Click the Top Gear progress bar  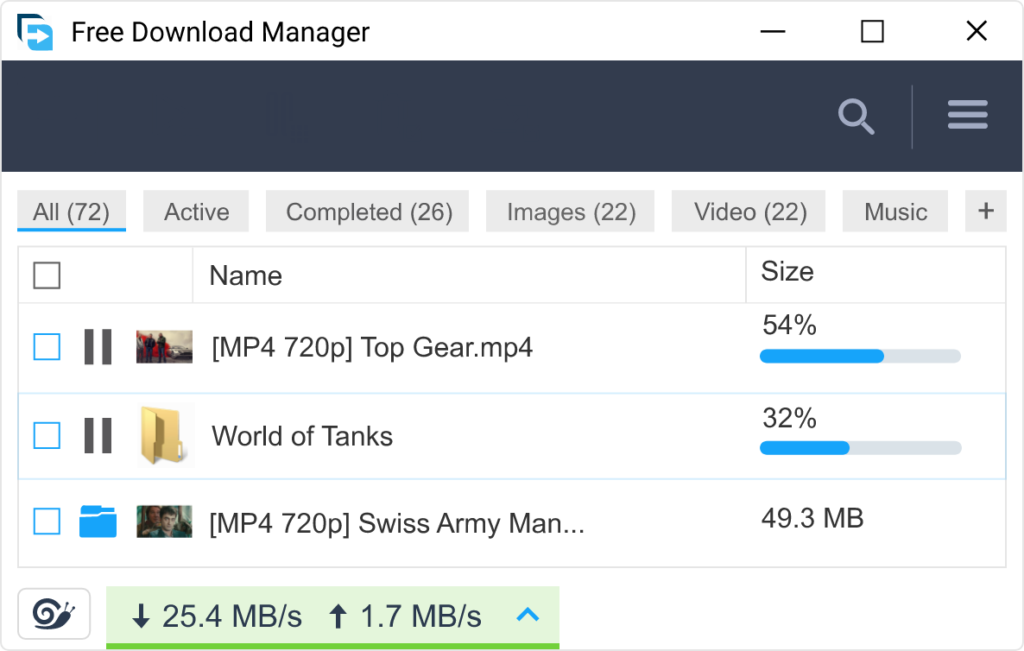[x=858, y=356]
